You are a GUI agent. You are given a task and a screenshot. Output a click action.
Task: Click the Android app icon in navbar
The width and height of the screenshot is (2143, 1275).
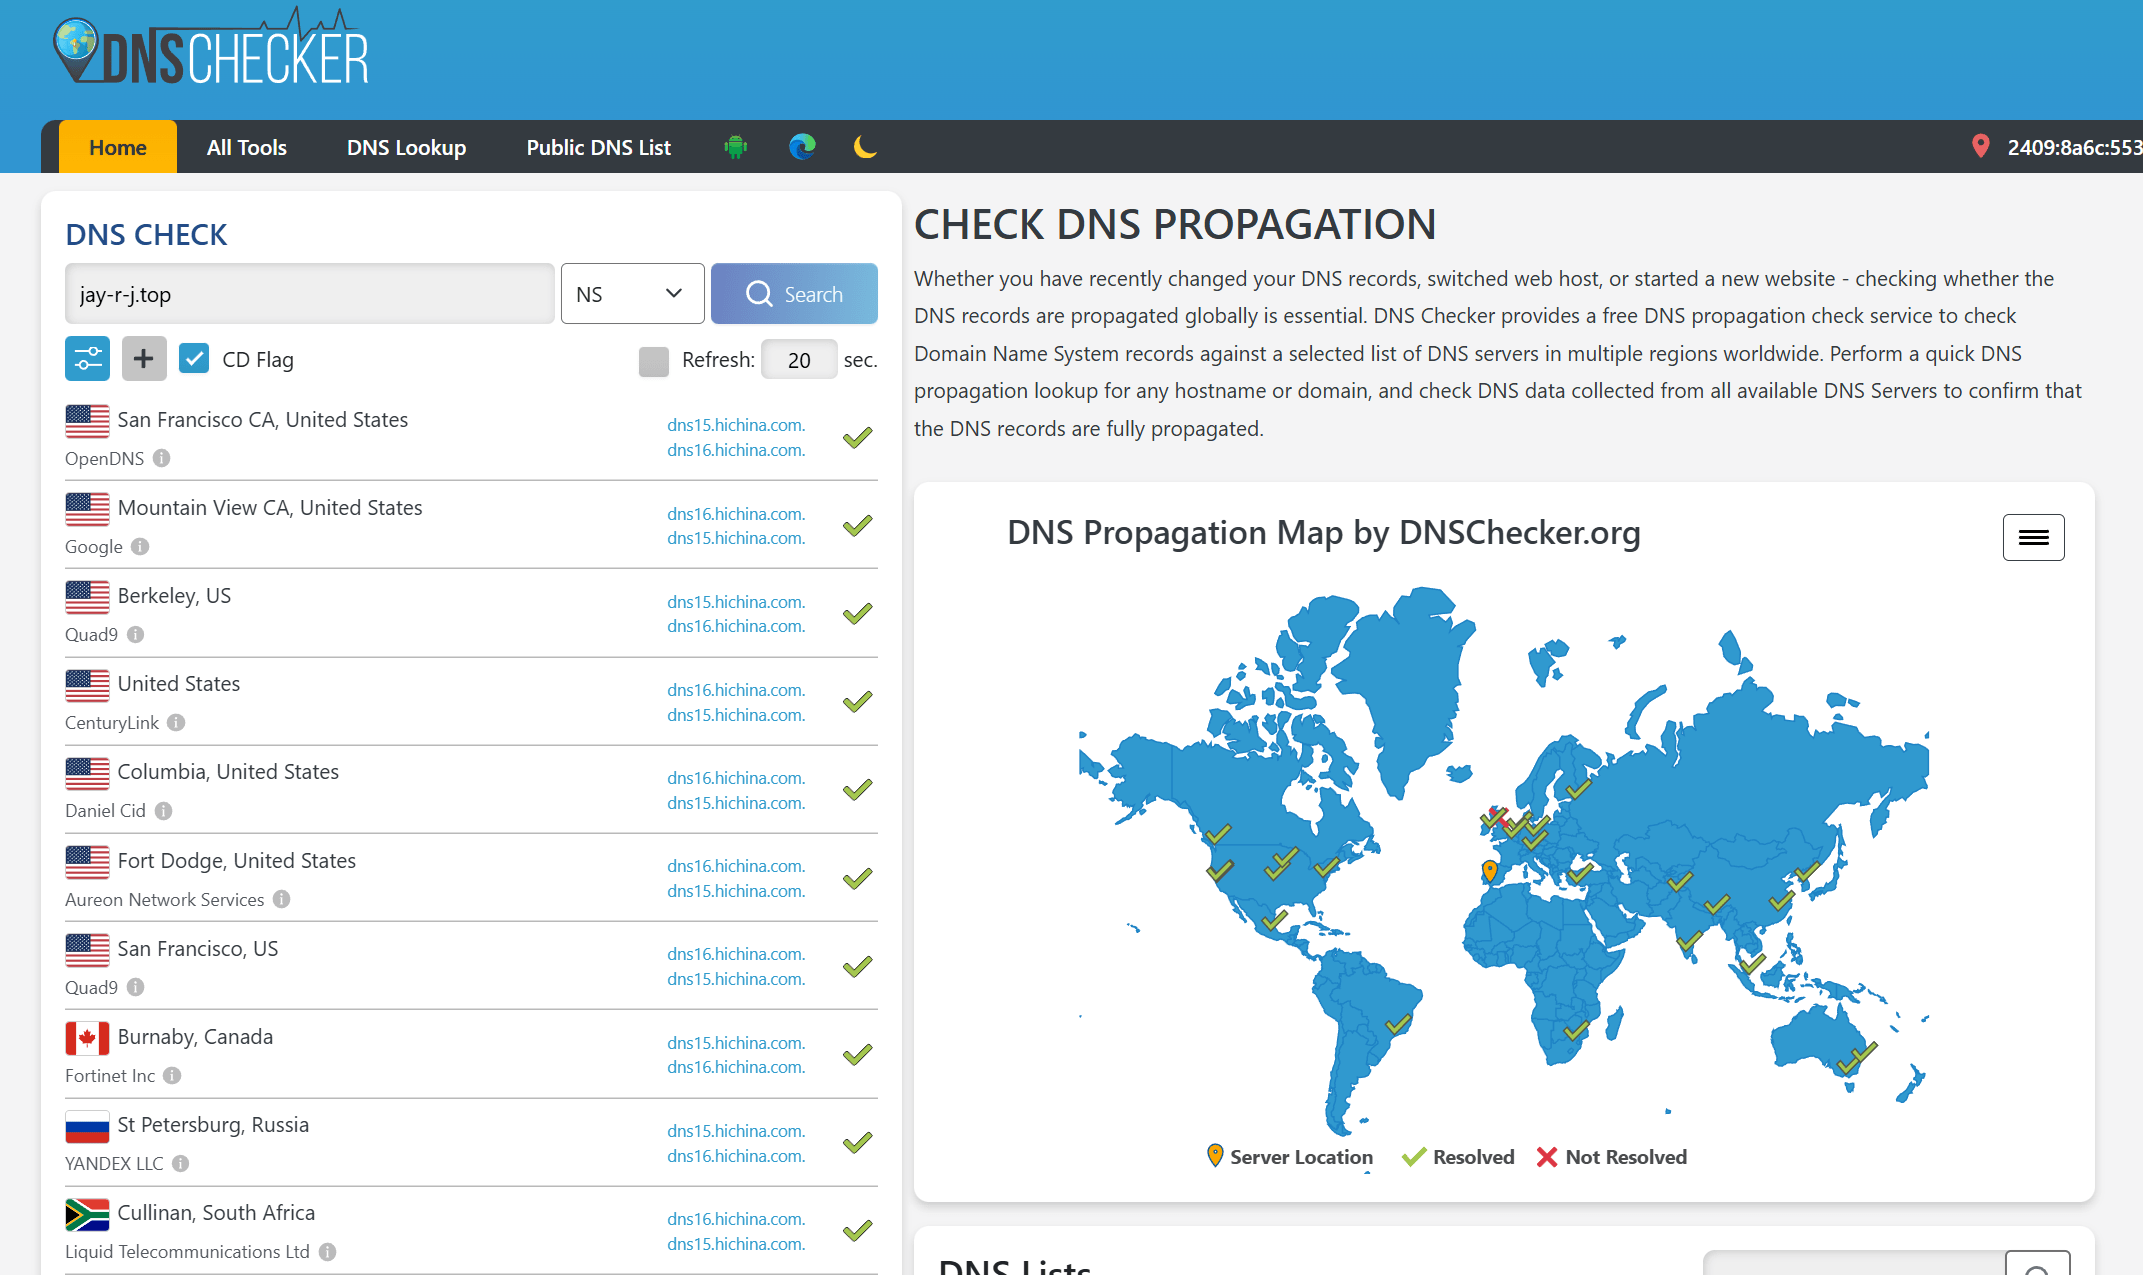(x=736, y=147)
